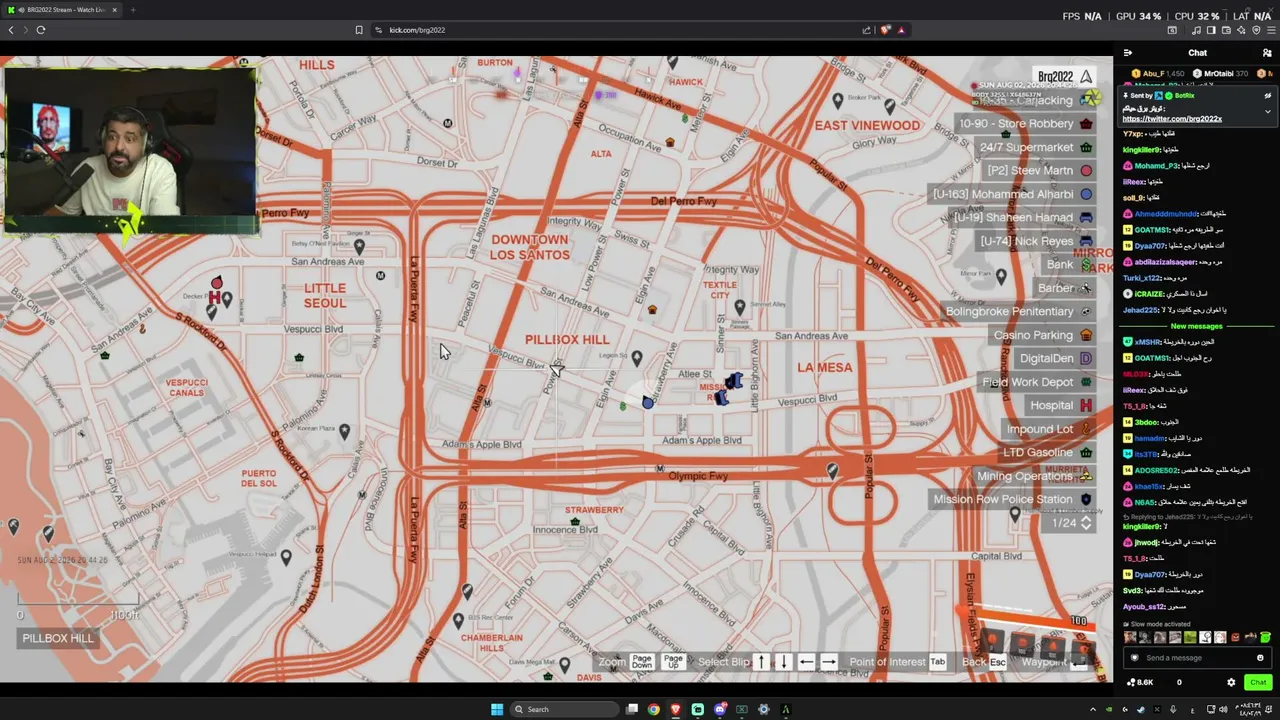This screenshot has height=720, width=1280.
Task: Click the Barber scissors icon
Action: pos(1086,288)
